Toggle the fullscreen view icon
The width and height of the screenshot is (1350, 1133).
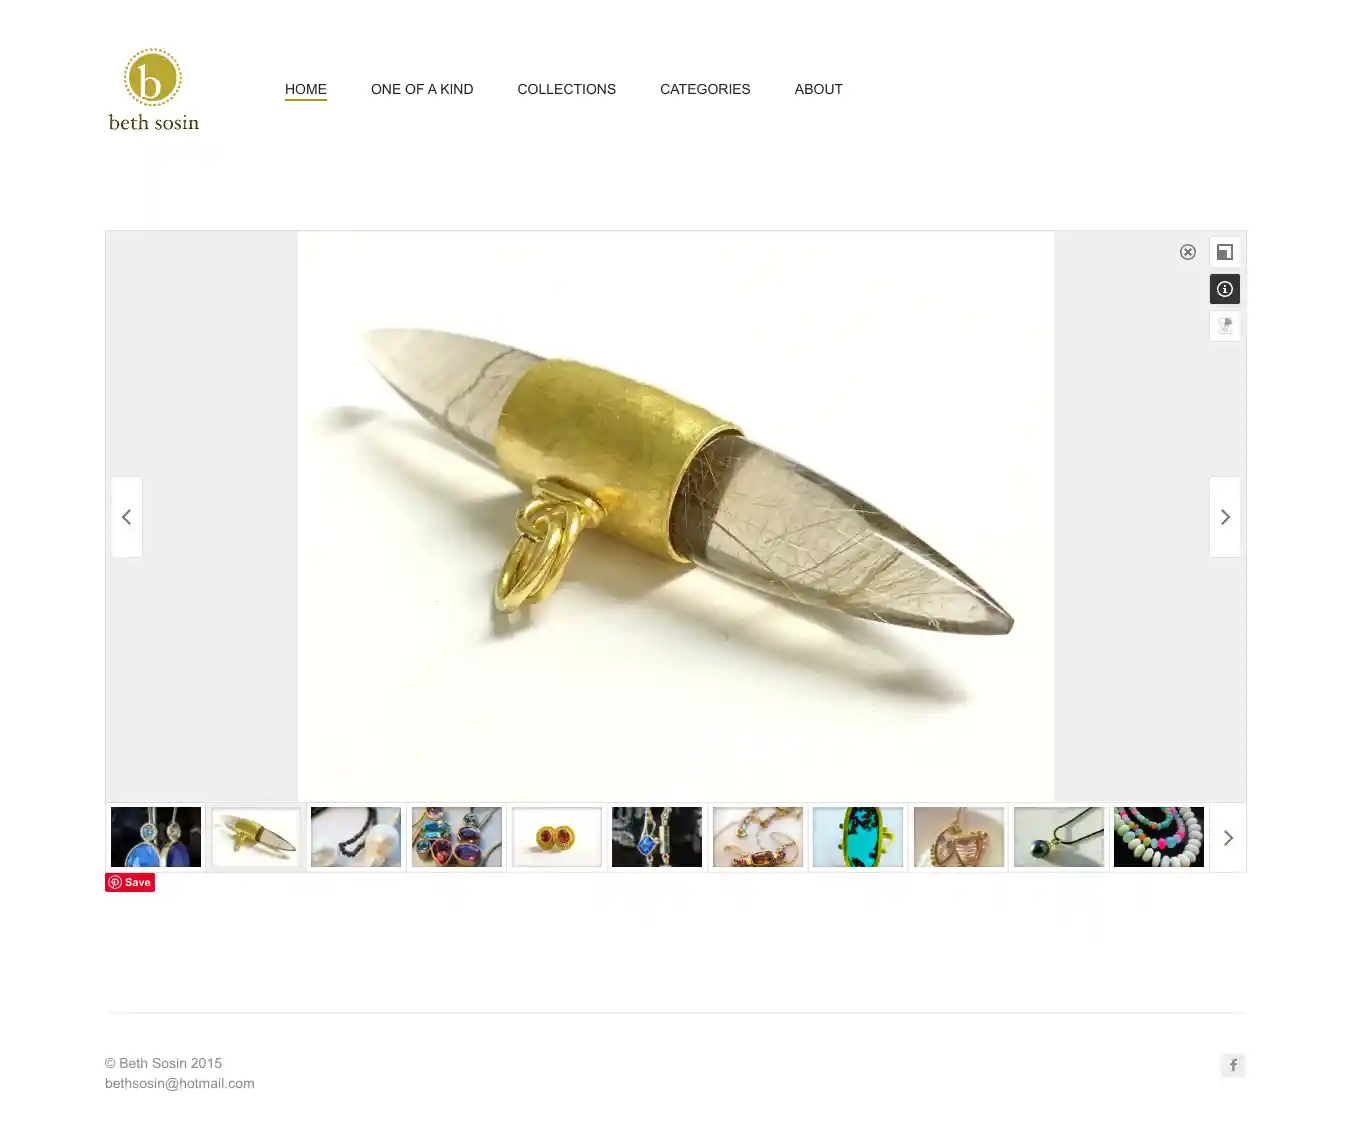[1225, 252]
